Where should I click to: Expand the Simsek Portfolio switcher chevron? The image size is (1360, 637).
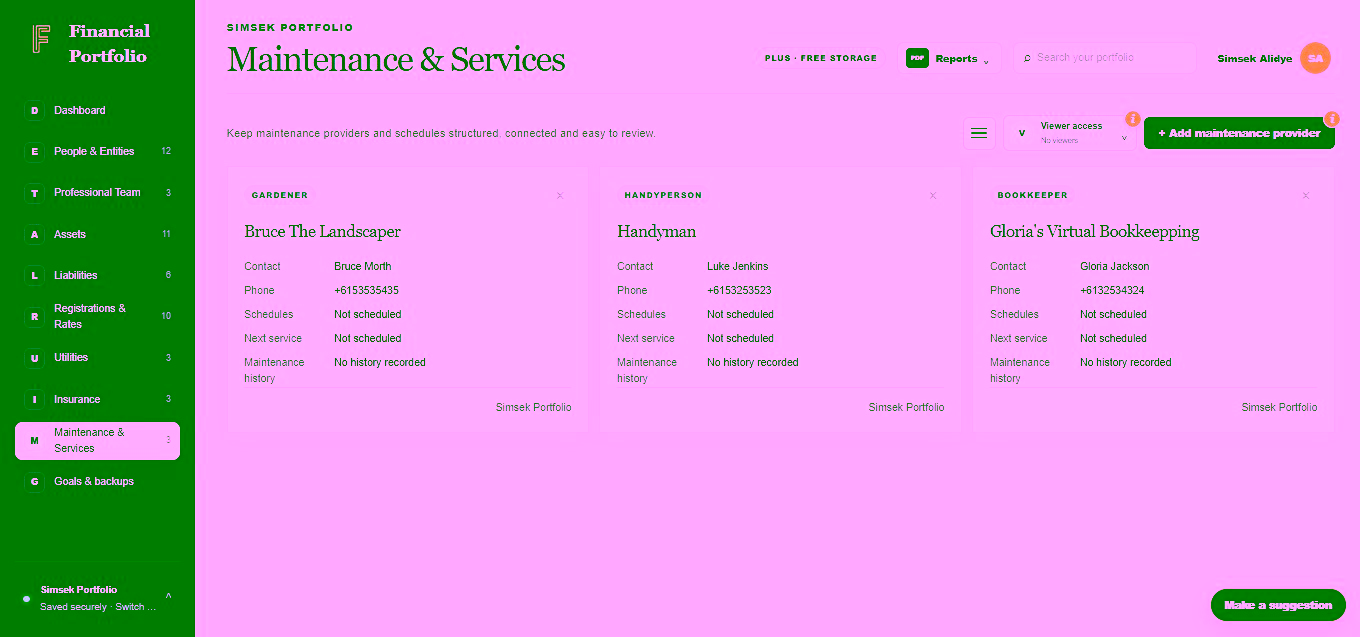[x=168, y=597]
